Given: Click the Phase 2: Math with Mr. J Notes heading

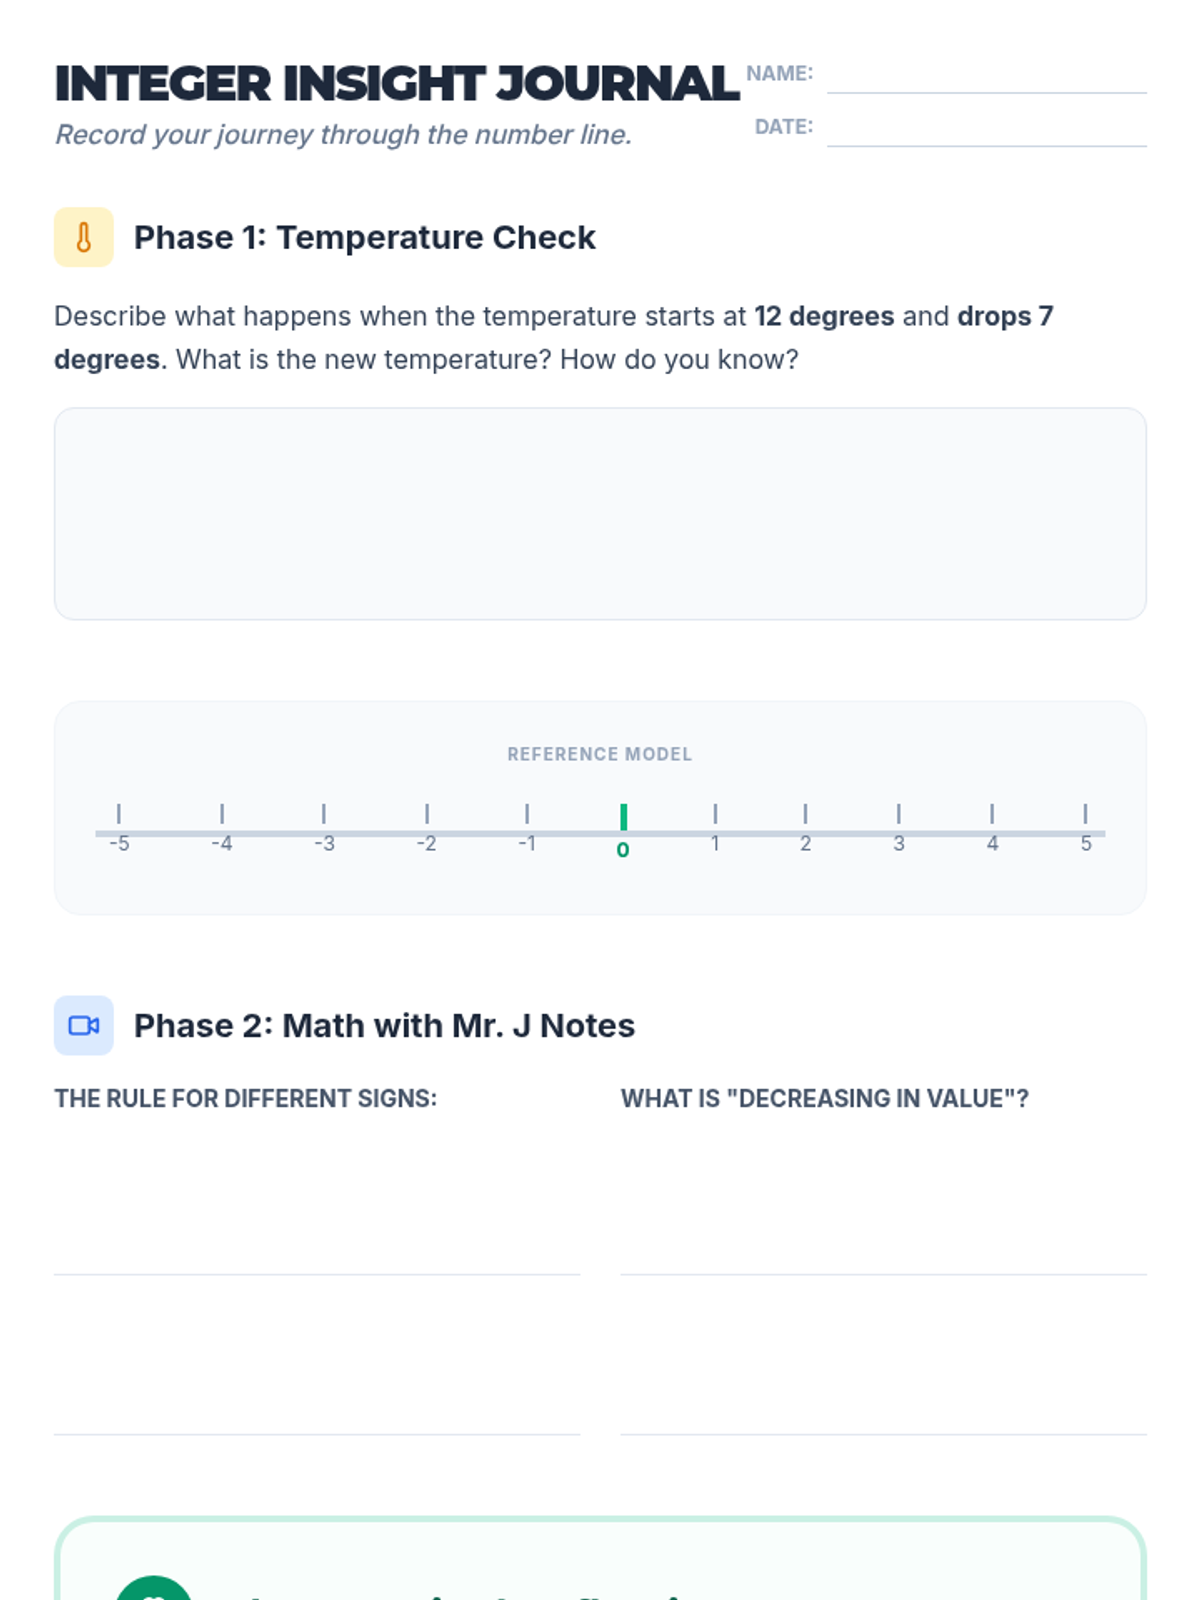Looking at the screenshot, I should pos(384,1026).
